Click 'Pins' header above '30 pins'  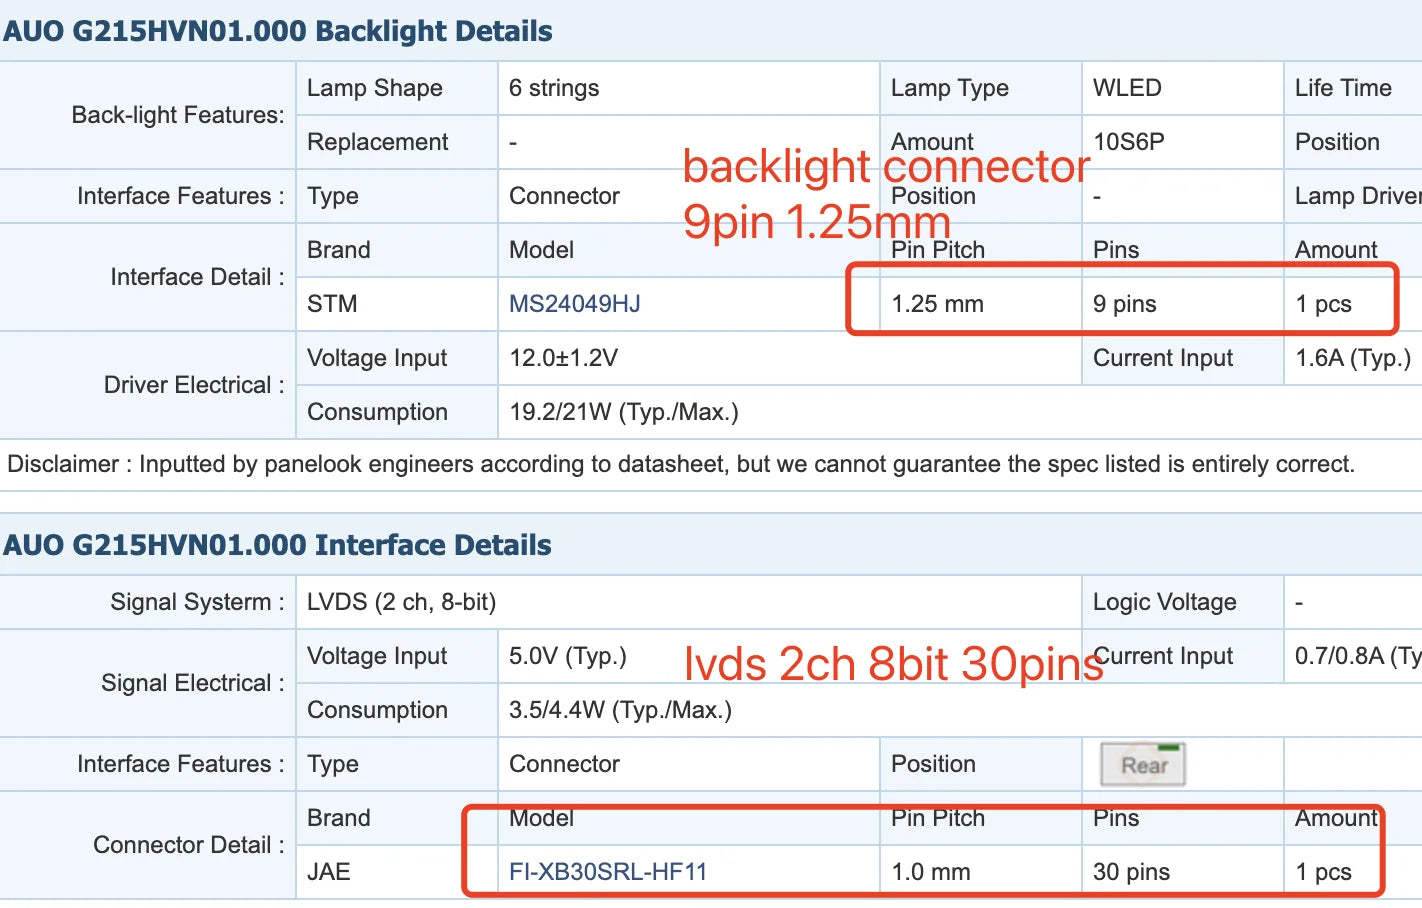(x=1116, y=818)
